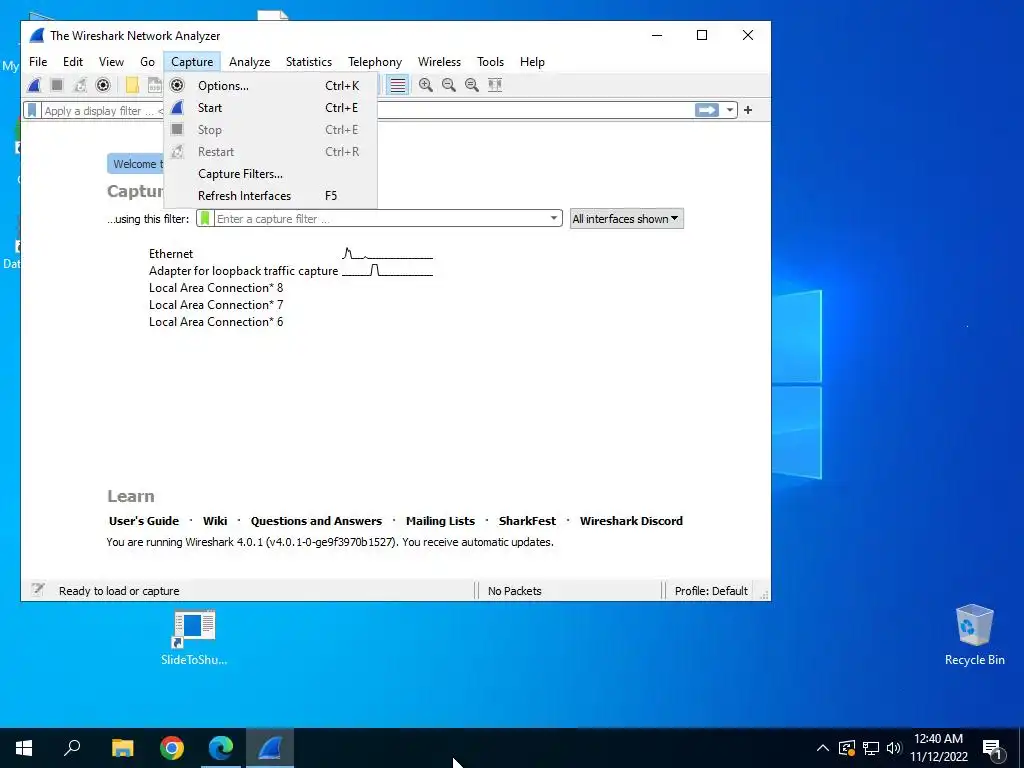Screen dimensions: 1024x768
Task: Open the File menu
Action: pos(38,61)
